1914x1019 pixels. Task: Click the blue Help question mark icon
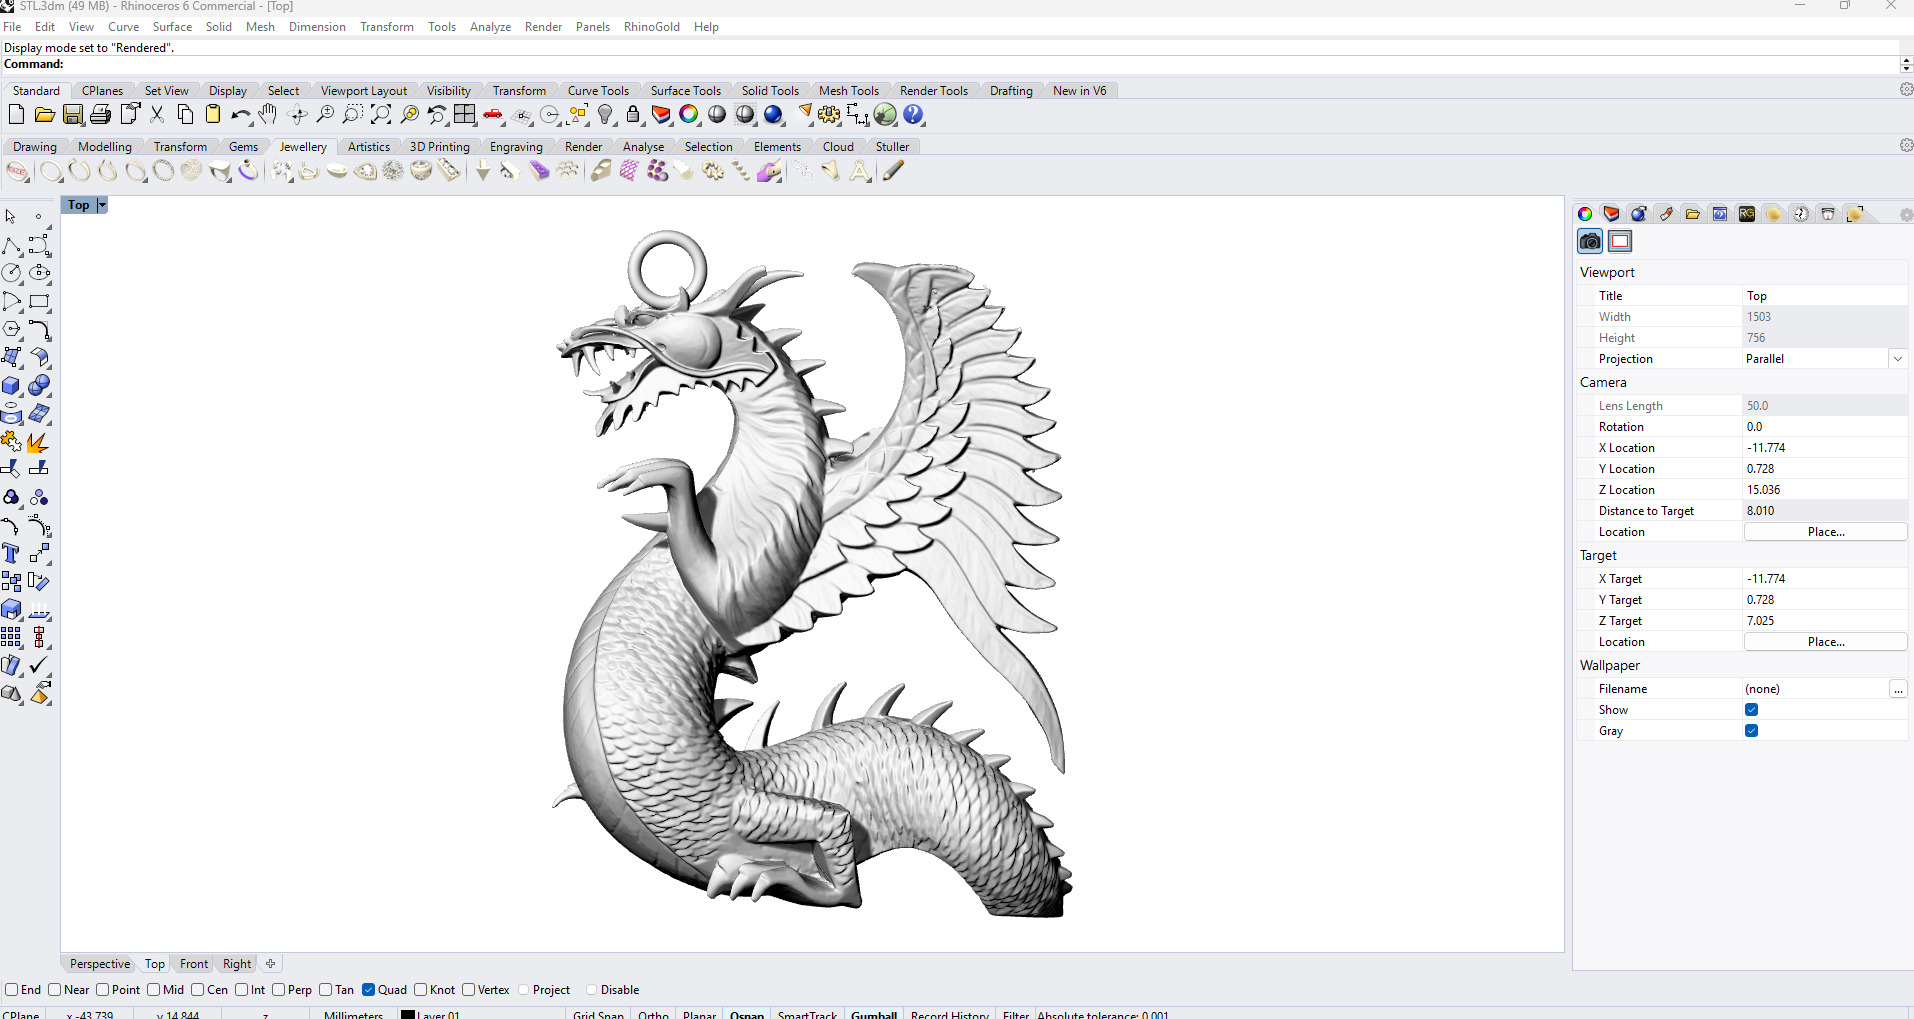pos(914,115)
